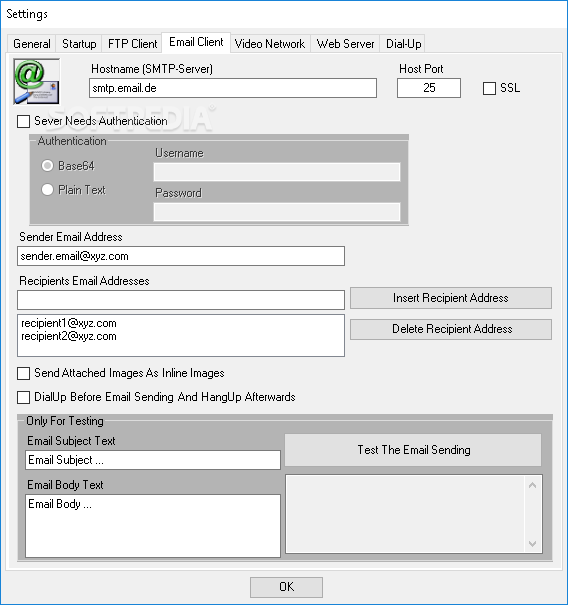568x605 pixels.
Task: Enable the SSL checkbox
Action: [x=489, y=88]
